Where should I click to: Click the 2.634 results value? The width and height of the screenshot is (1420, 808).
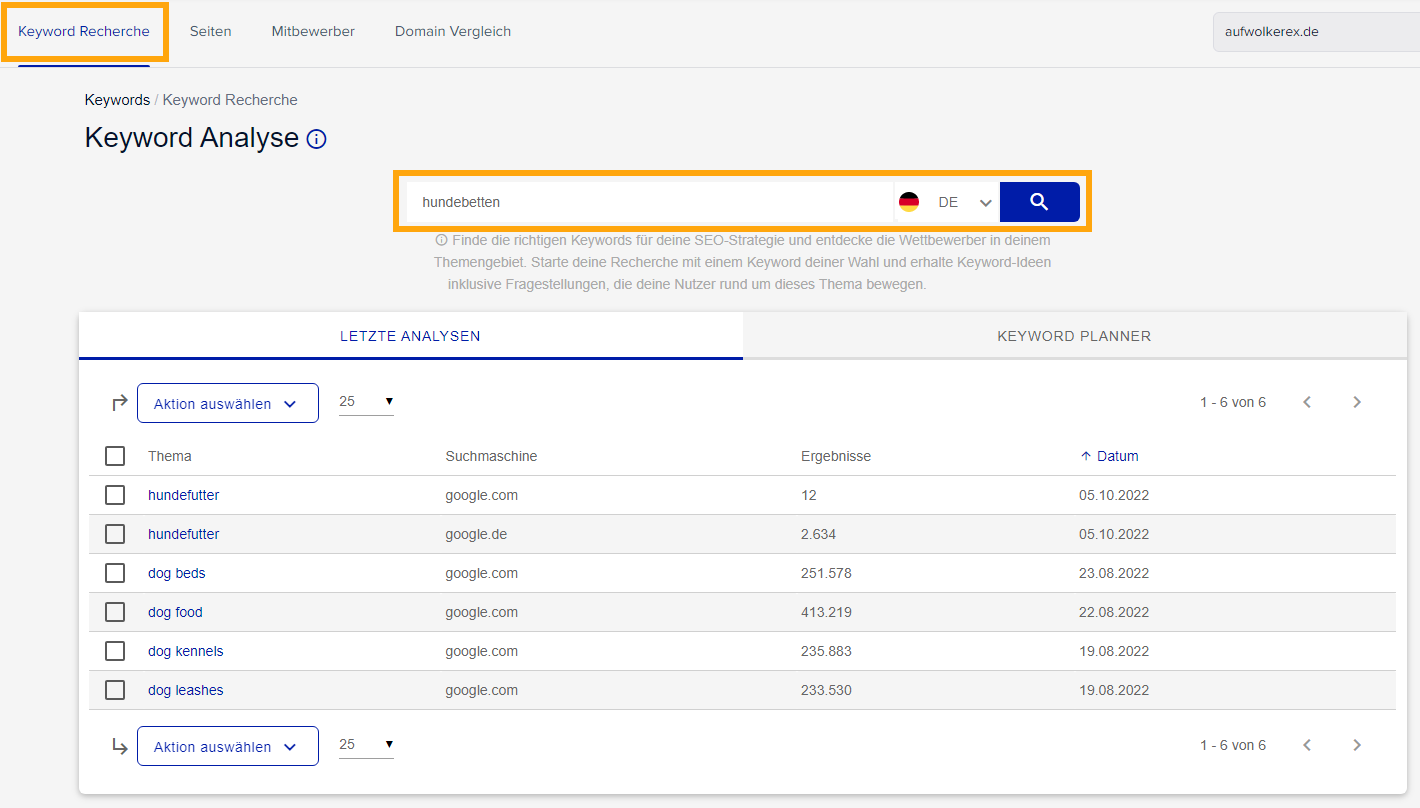[x=818, y=534]
